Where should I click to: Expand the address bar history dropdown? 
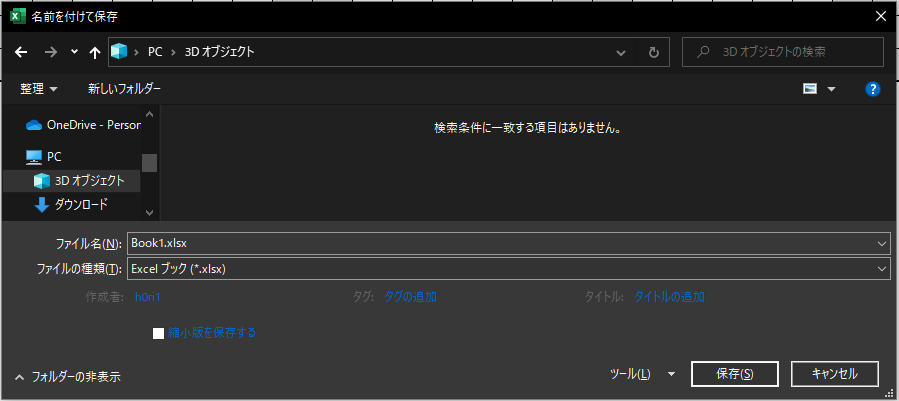pos(621,52)
